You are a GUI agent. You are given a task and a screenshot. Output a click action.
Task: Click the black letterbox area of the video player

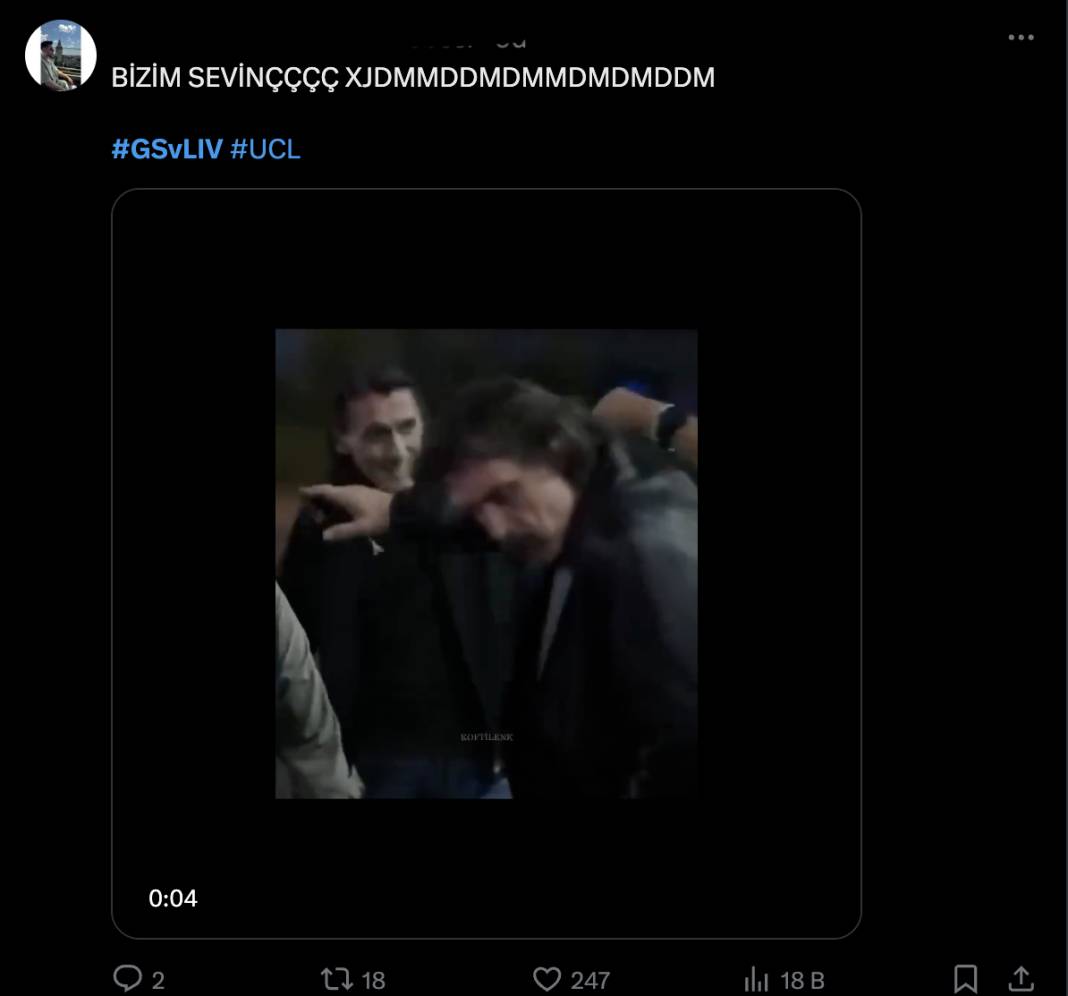click(x=190, y=560)
